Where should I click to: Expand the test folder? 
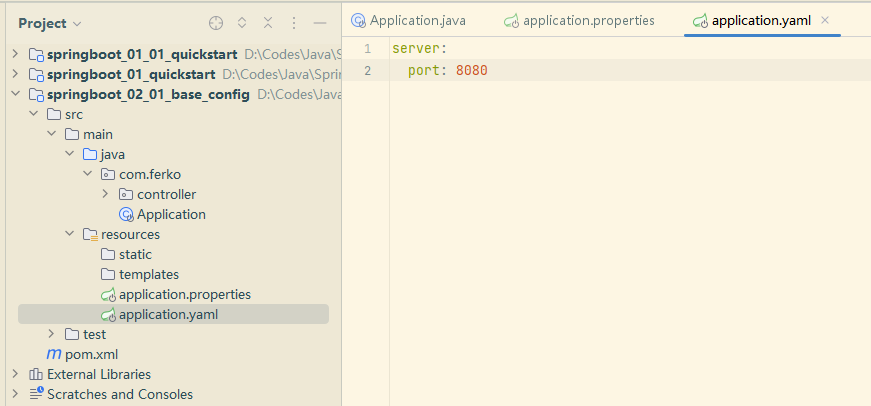51,334
